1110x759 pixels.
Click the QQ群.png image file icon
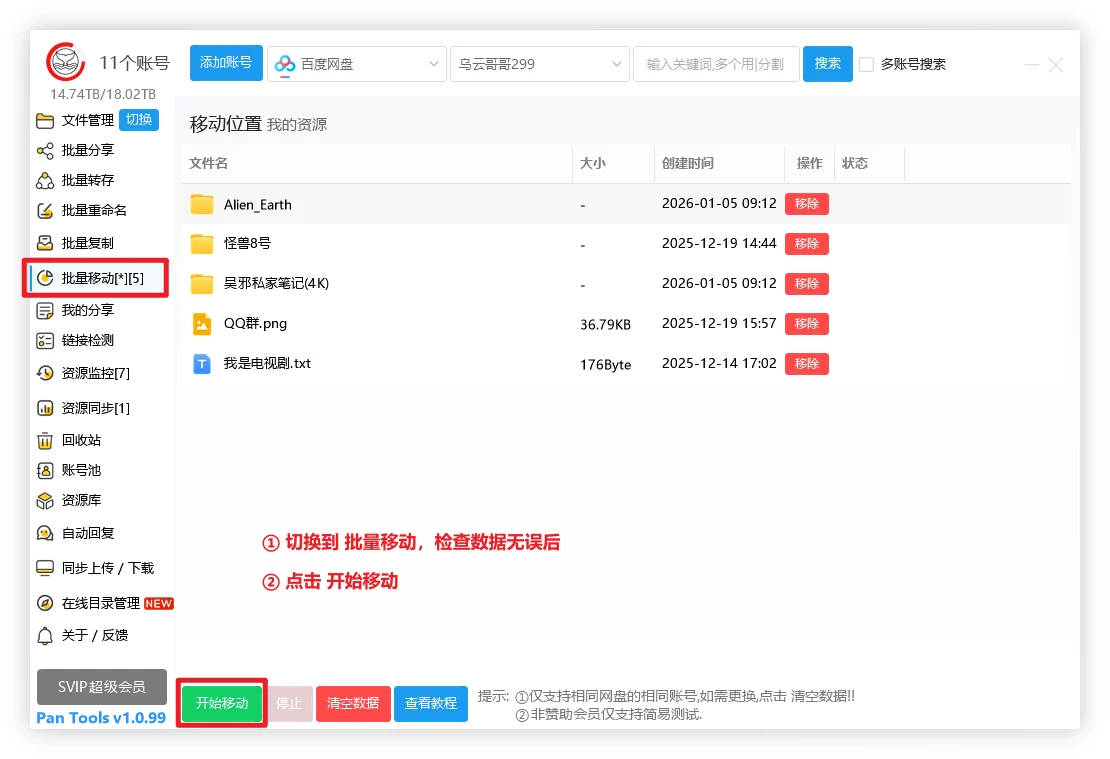[x=202, y=324]
